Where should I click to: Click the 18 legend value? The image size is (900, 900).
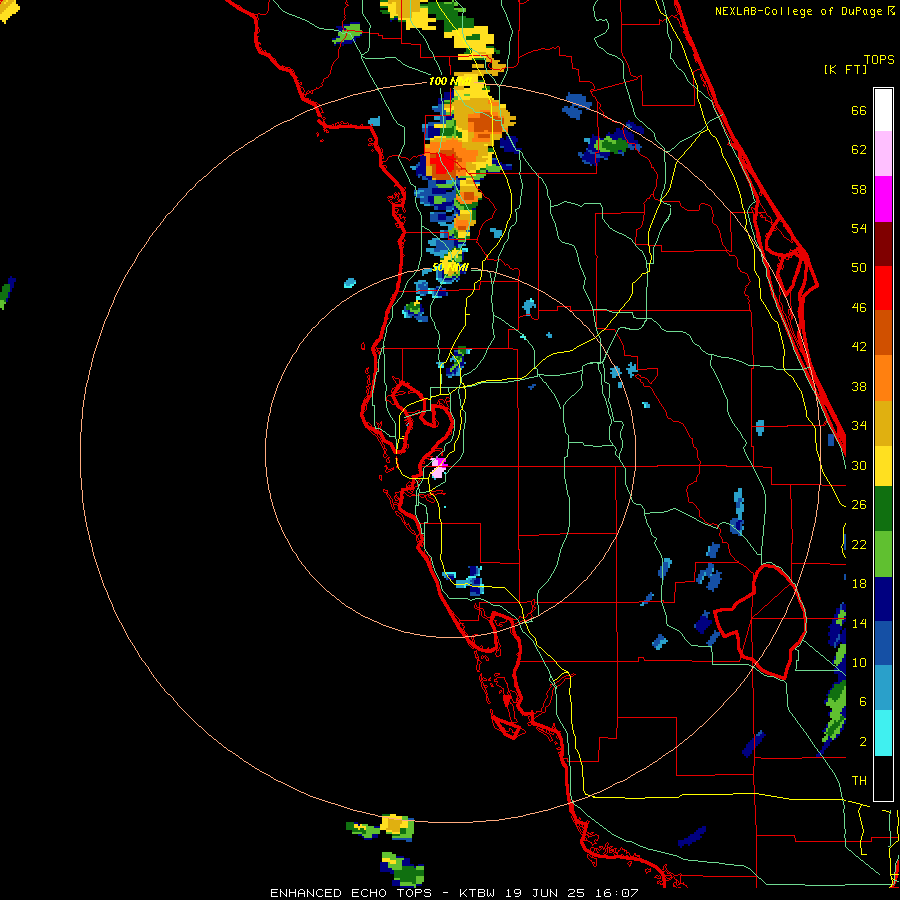[859, 584]
